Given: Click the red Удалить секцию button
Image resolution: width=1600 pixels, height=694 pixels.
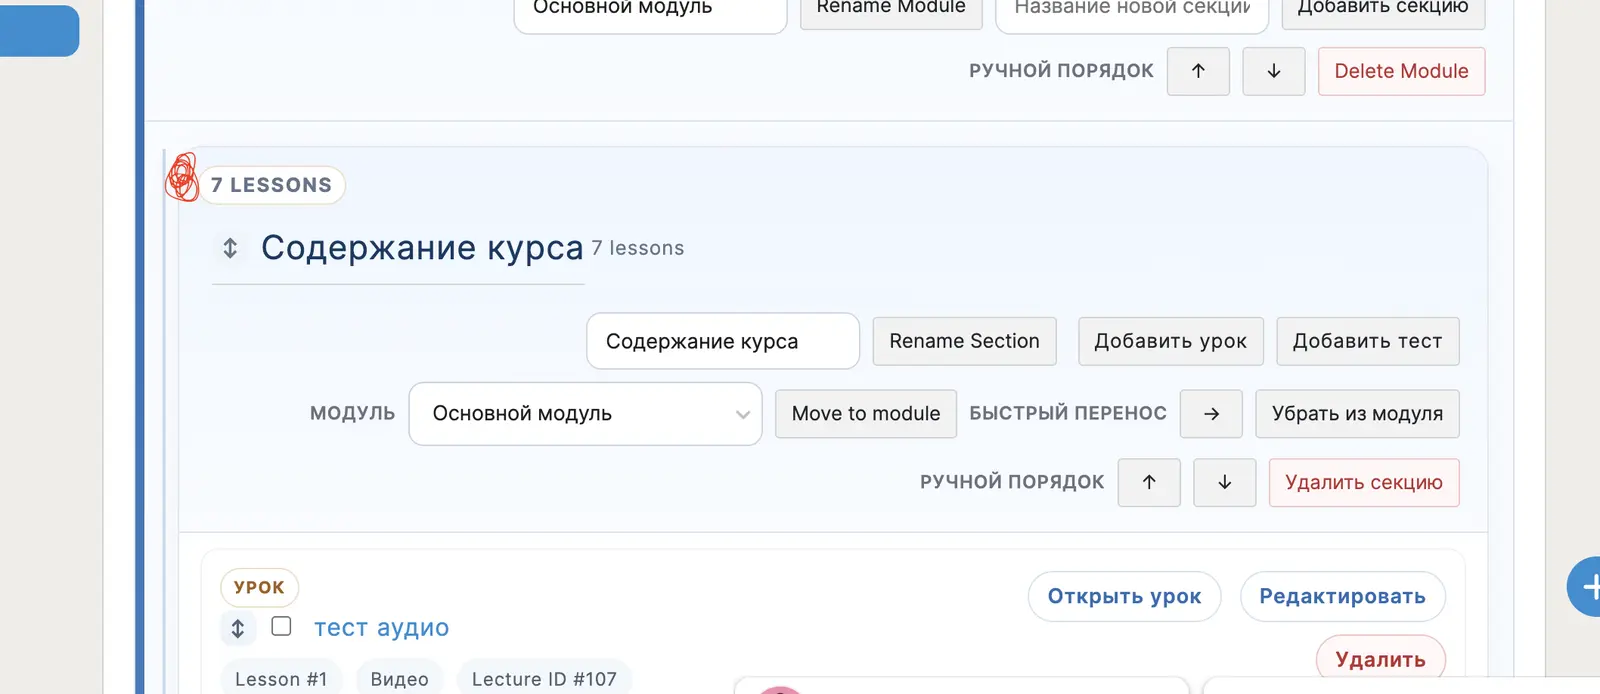Looking at the screenshot, I should 1363,482.
